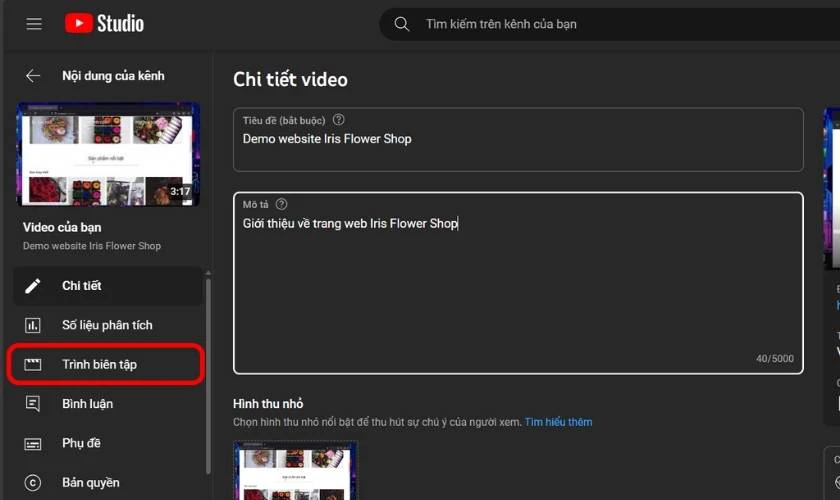This screenshot has width=840, height=500.
Task: Open Số liệu phân tích section
Action: [x=108, y=325]
